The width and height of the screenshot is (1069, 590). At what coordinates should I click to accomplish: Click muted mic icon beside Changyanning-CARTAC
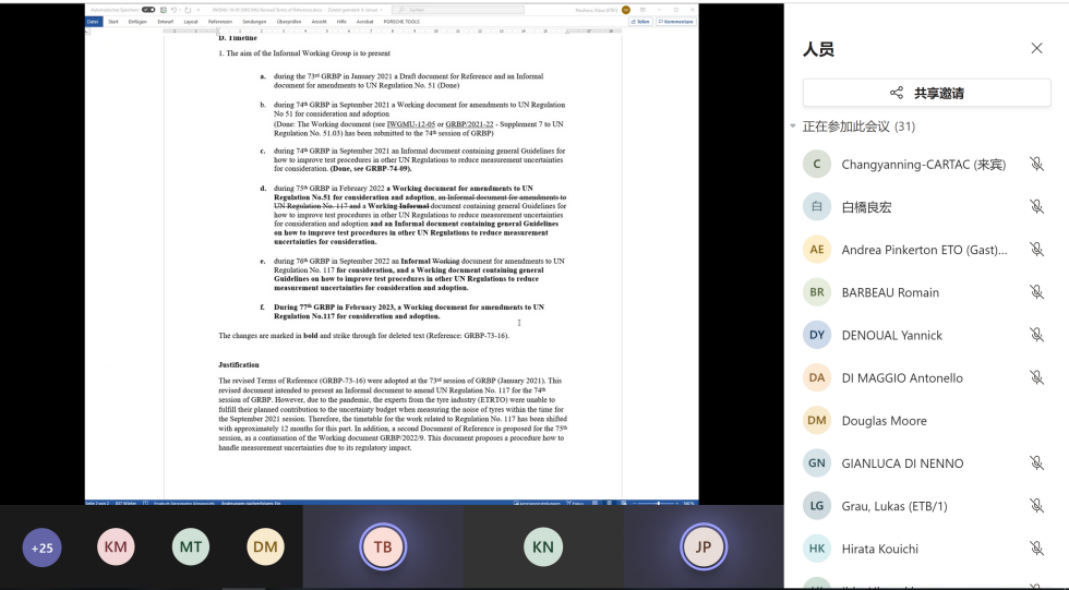[x=1036, y=164]
